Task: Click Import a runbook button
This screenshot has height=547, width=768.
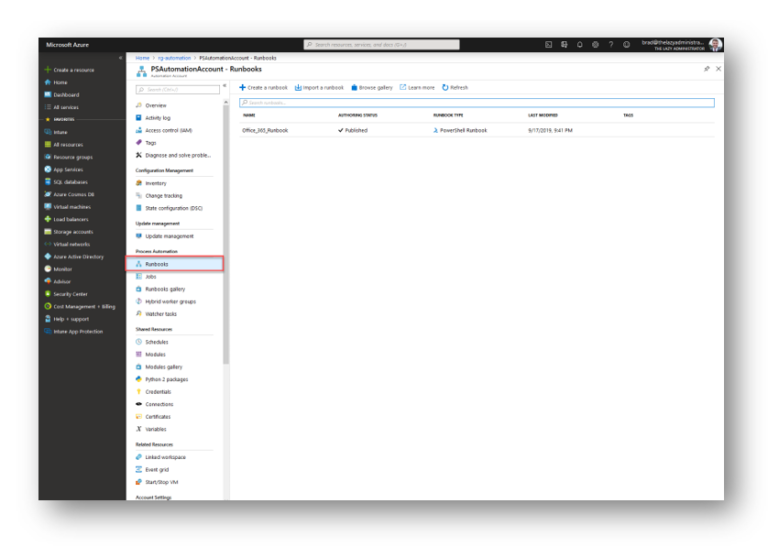Action: coord(319,88)
